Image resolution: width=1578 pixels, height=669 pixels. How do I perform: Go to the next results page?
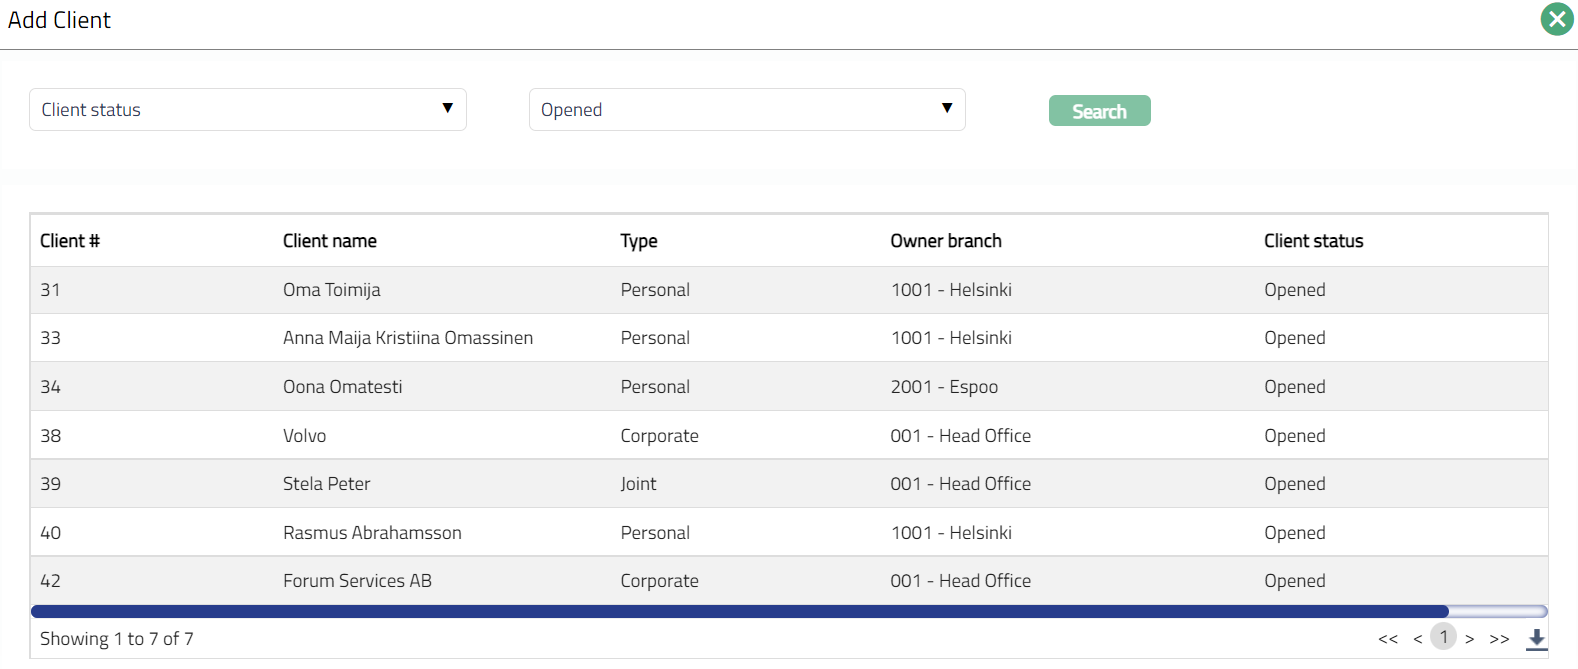tap(1469, 639)
